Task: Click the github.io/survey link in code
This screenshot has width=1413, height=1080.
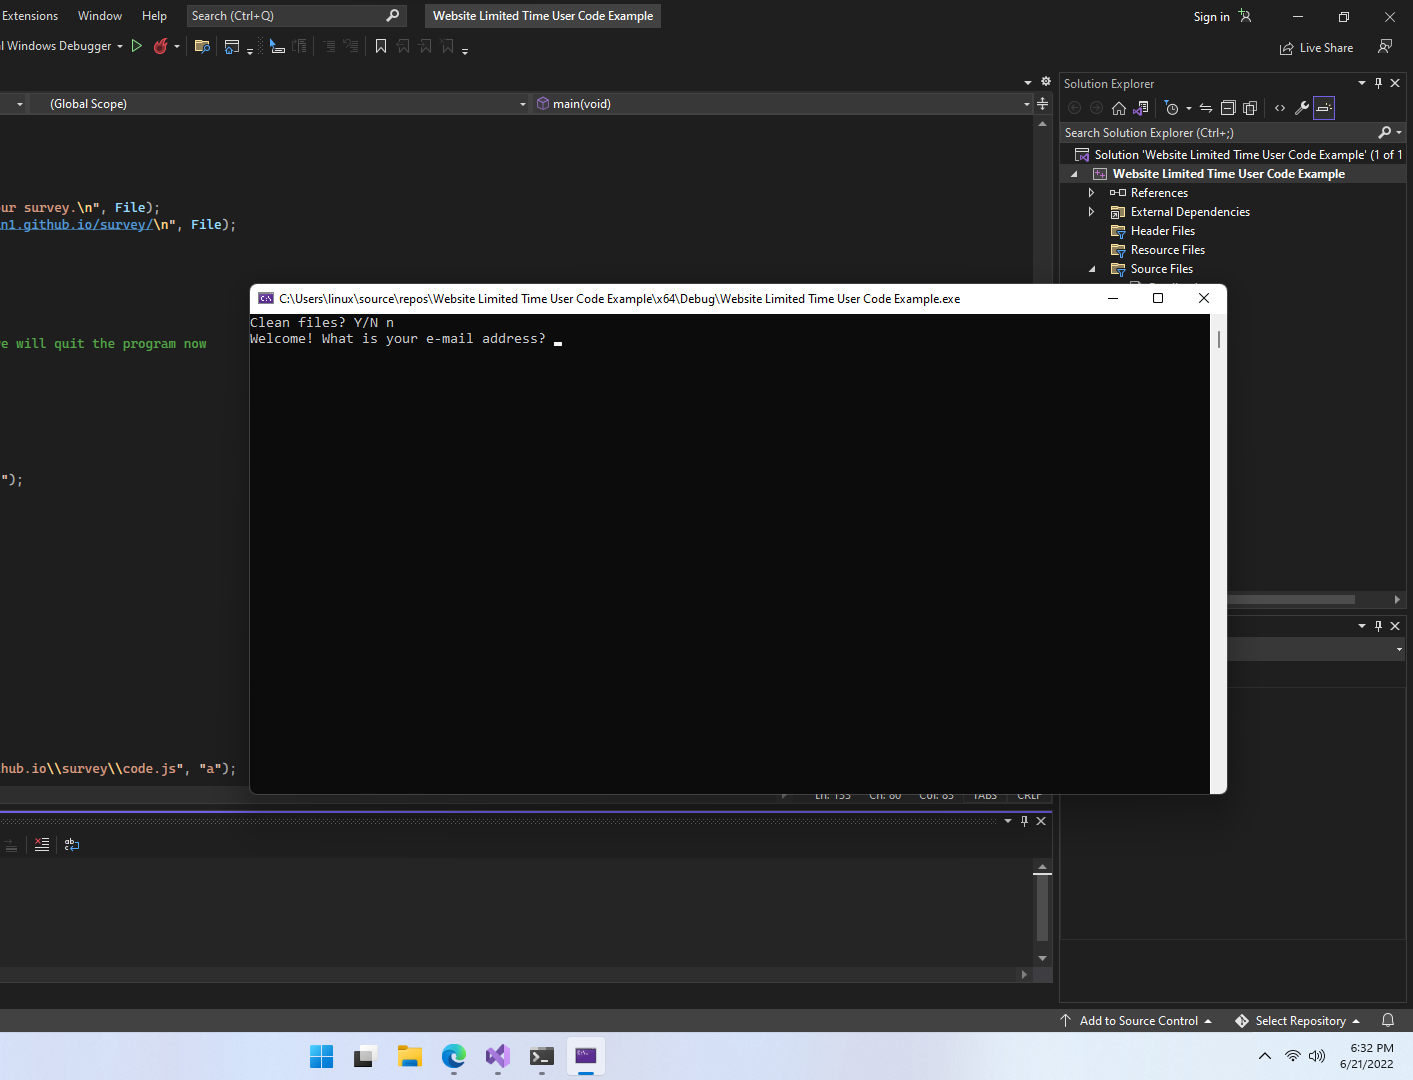Action: click(77, 225)
